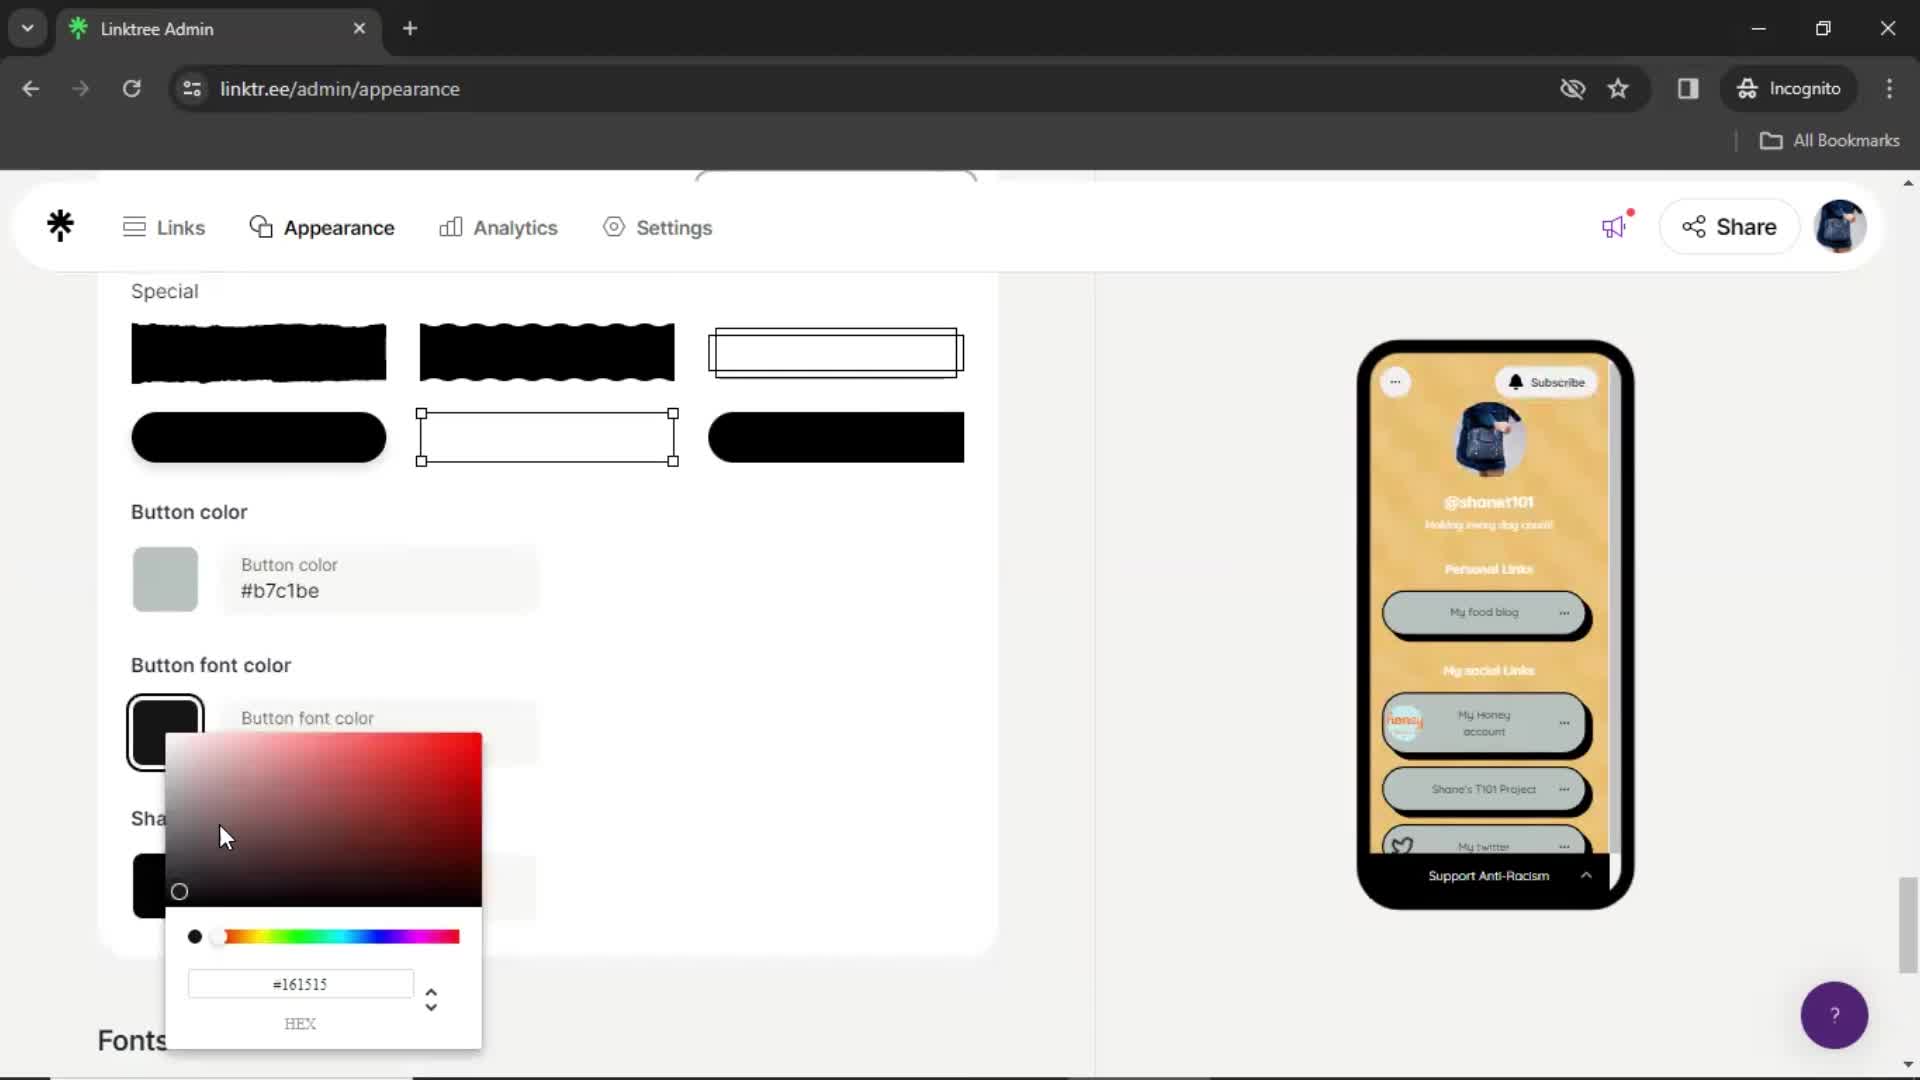Open the tab search dropdown arrow

pos(28,29)
